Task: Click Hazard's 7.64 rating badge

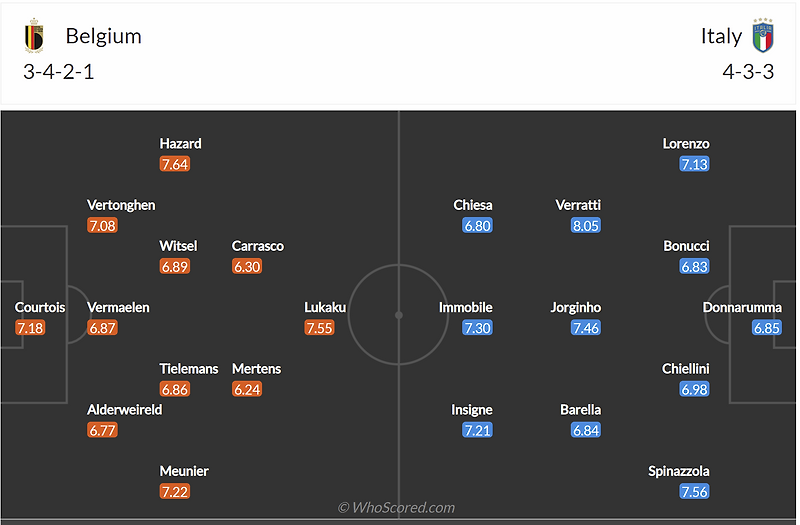Action: (175, 164)
